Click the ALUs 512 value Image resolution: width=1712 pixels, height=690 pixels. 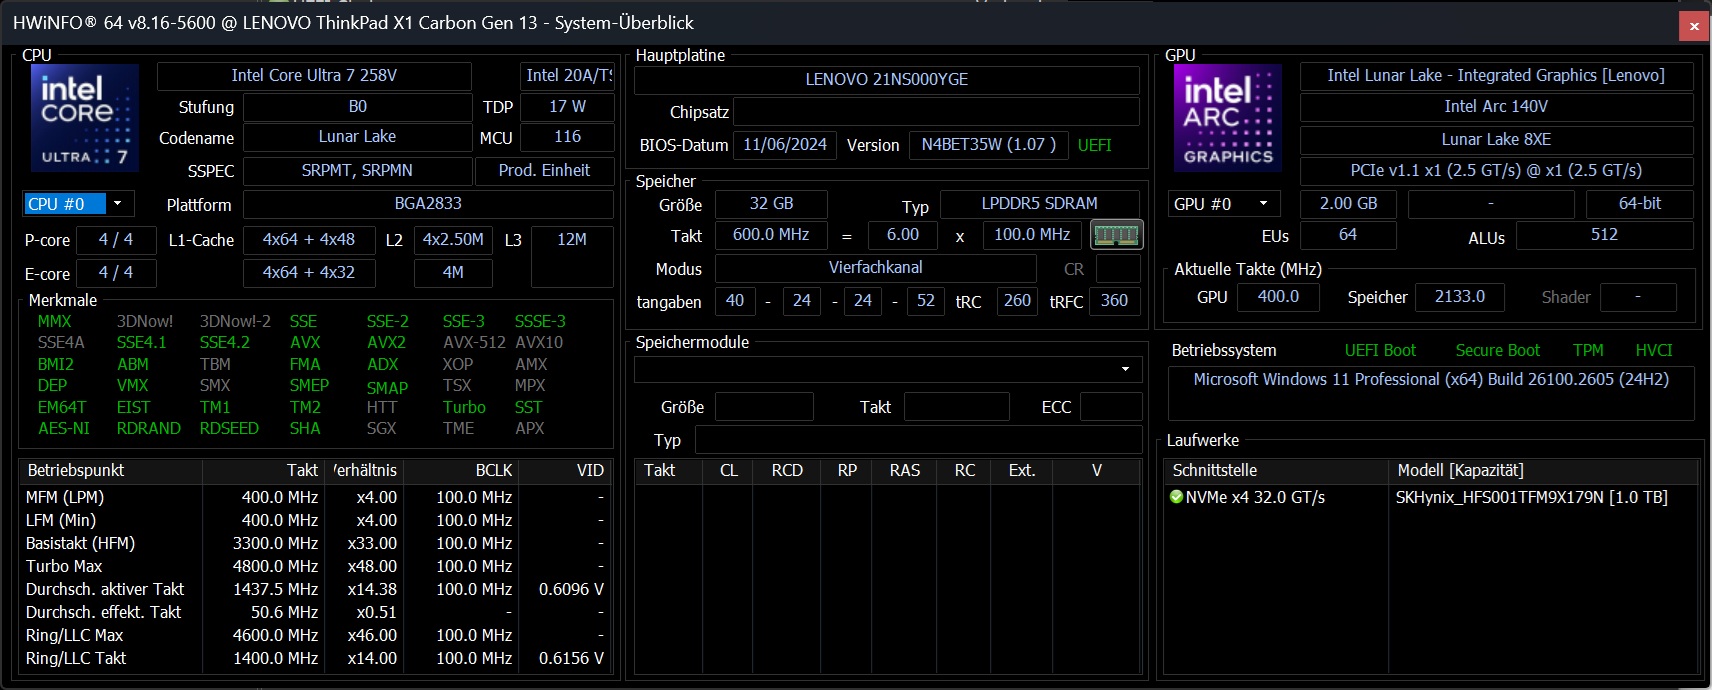(1604, 235)
